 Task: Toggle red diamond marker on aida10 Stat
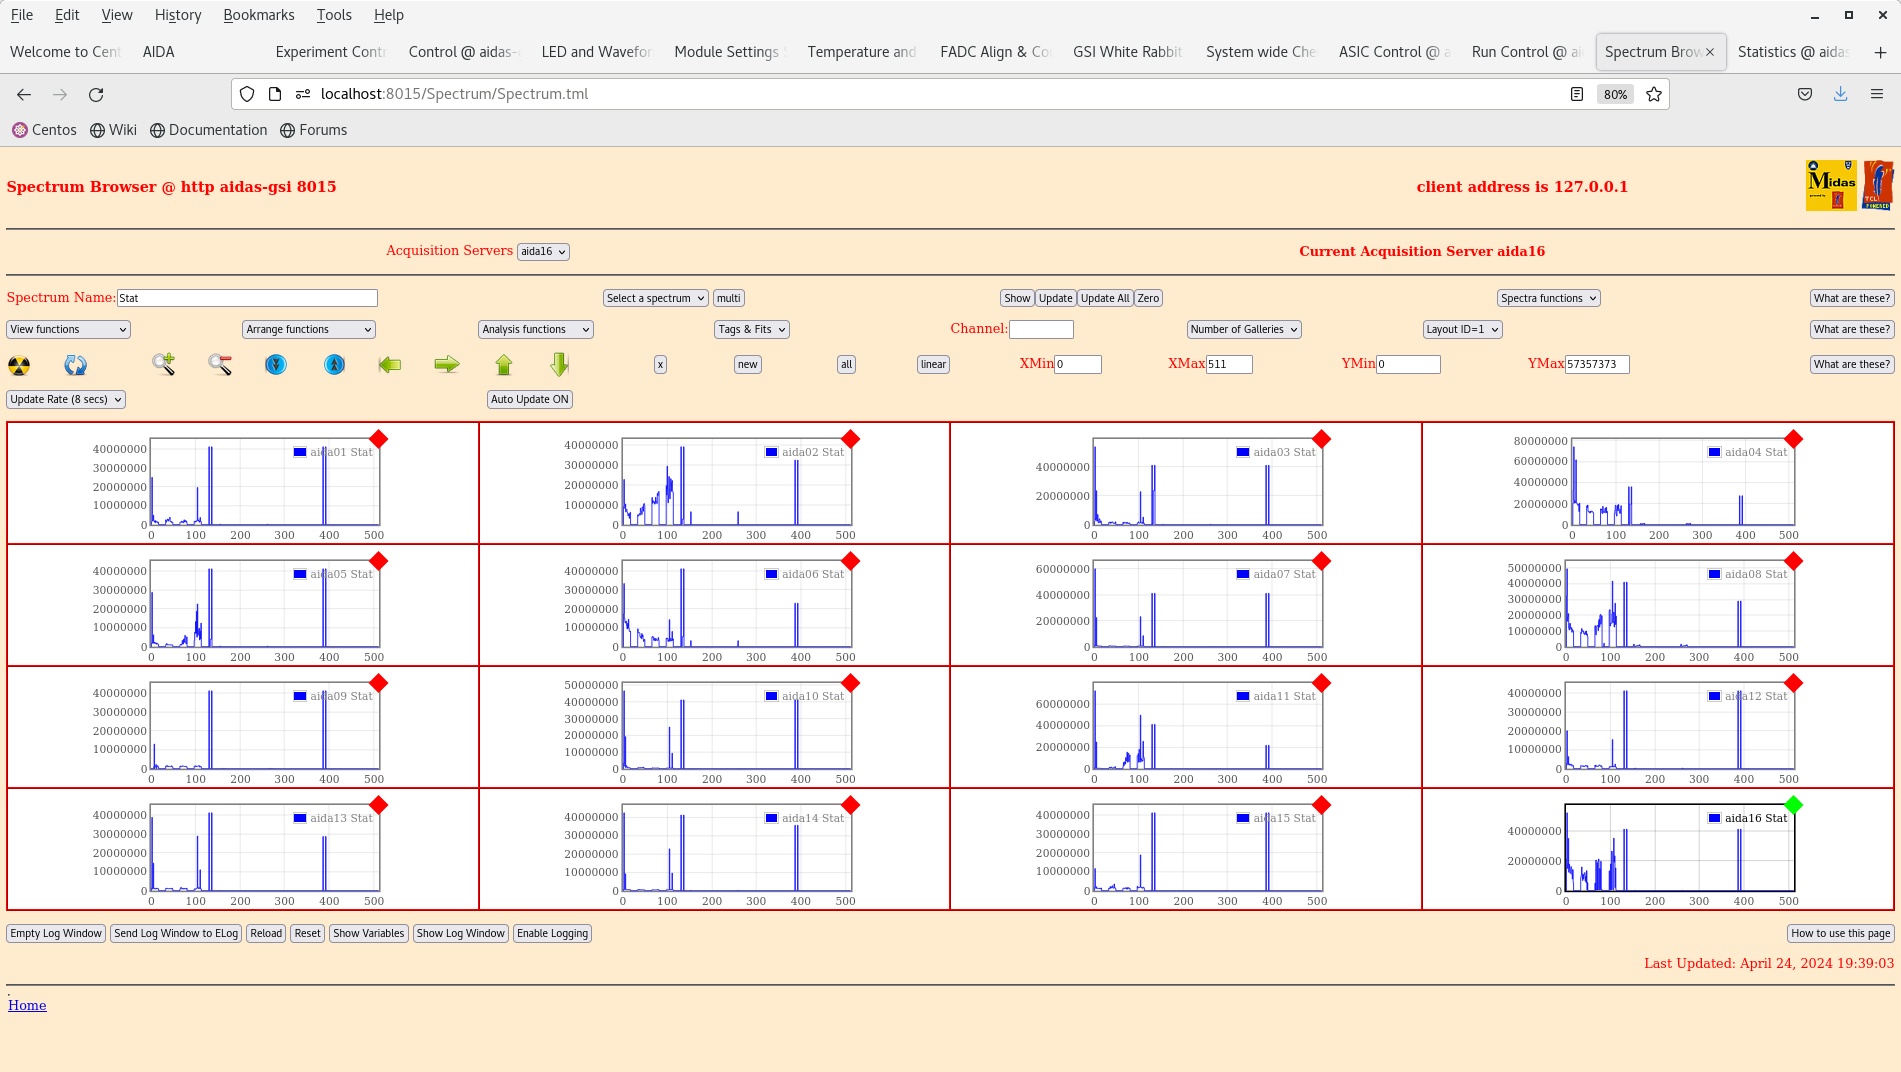851,683
